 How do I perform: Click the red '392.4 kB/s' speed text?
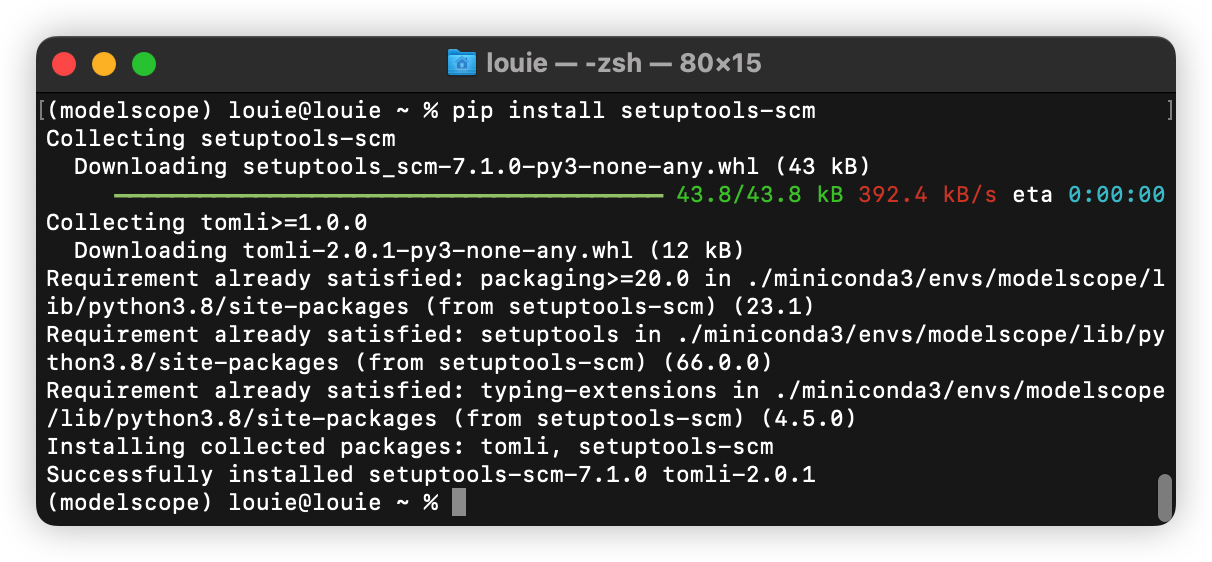point(927,194)
